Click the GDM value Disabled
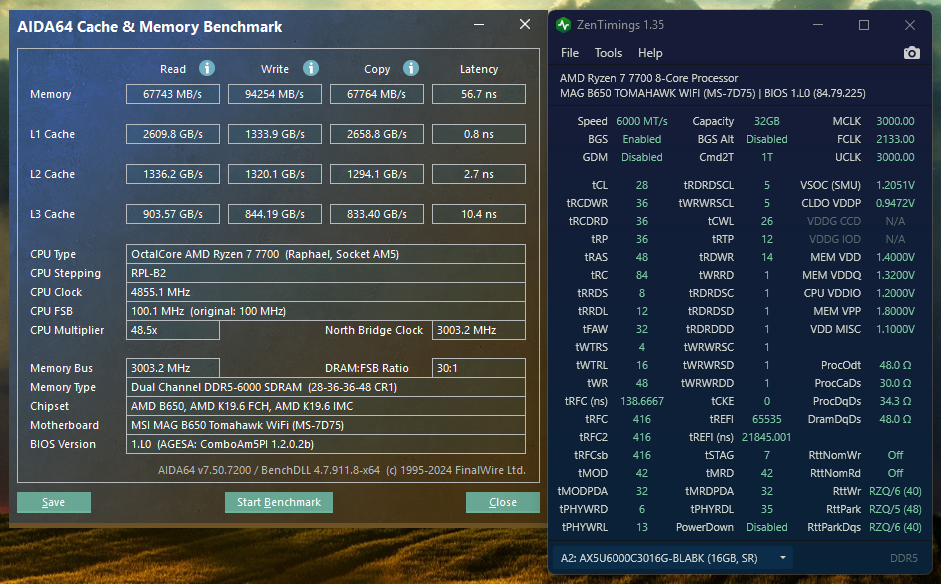Image resolution: width=941 pixels, height=584 pixels. (642, 157)
